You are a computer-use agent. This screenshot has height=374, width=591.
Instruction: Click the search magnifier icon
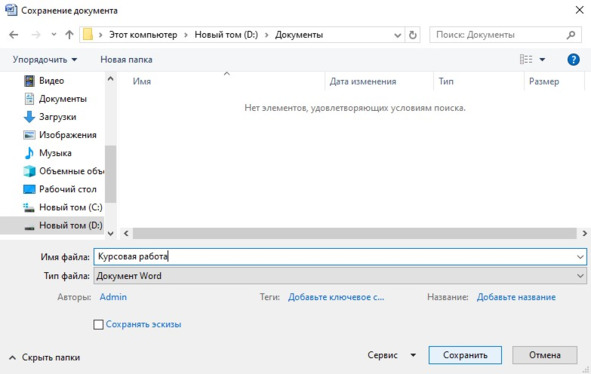pyautogui.click(x=571, y=35)
